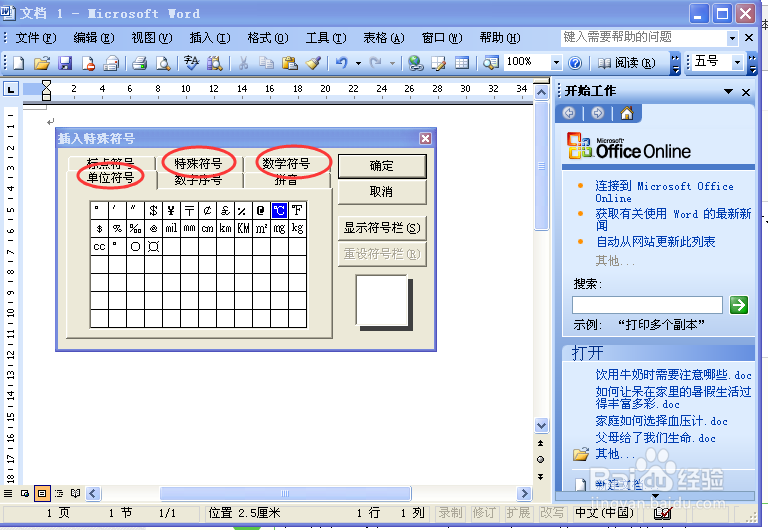
Task: Insert a hyperlink with the globe icon
Action: [416, 63]
